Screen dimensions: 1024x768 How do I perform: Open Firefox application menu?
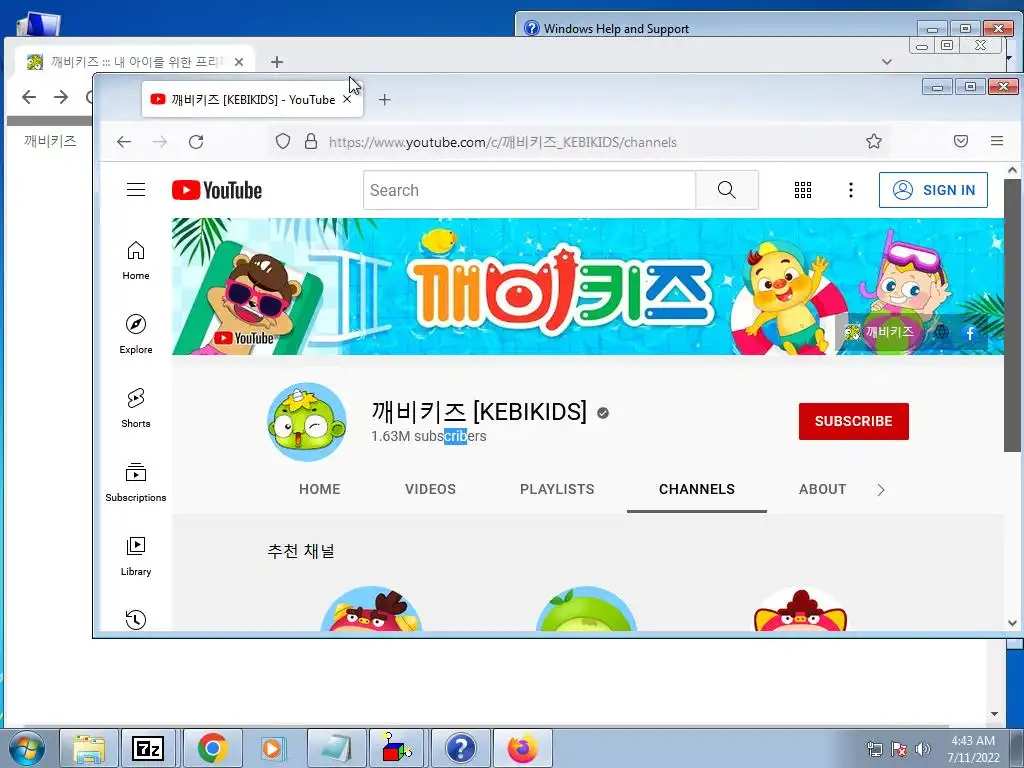tap(997, 141)
